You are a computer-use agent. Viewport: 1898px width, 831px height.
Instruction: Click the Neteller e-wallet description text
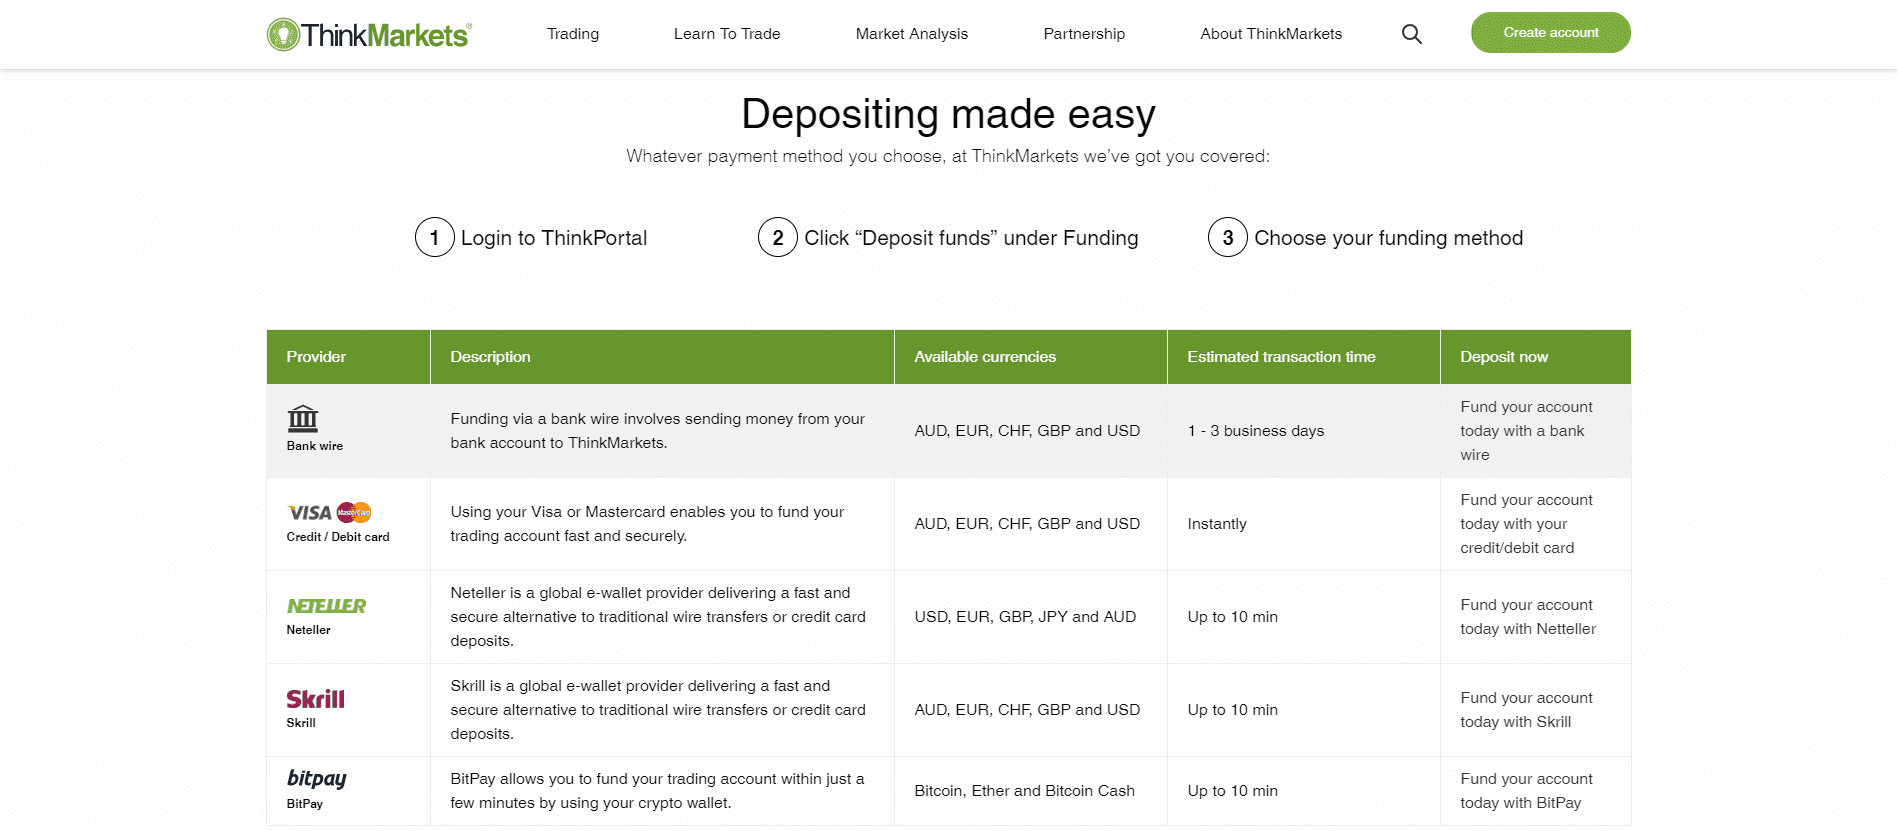click(658, 617)
